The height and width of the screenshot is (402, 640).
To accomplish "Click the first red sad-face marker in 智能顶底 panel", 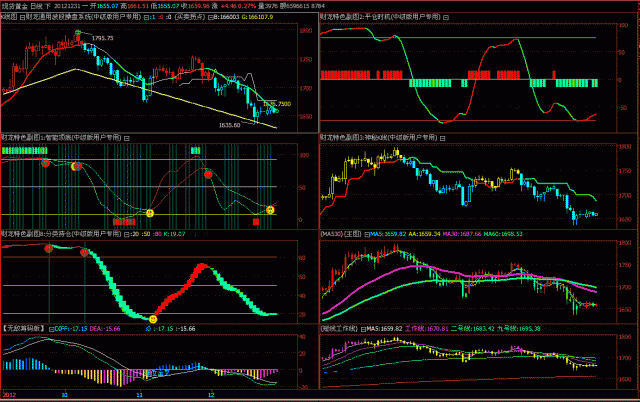I will pyautogui.click(x=45, y=162).
